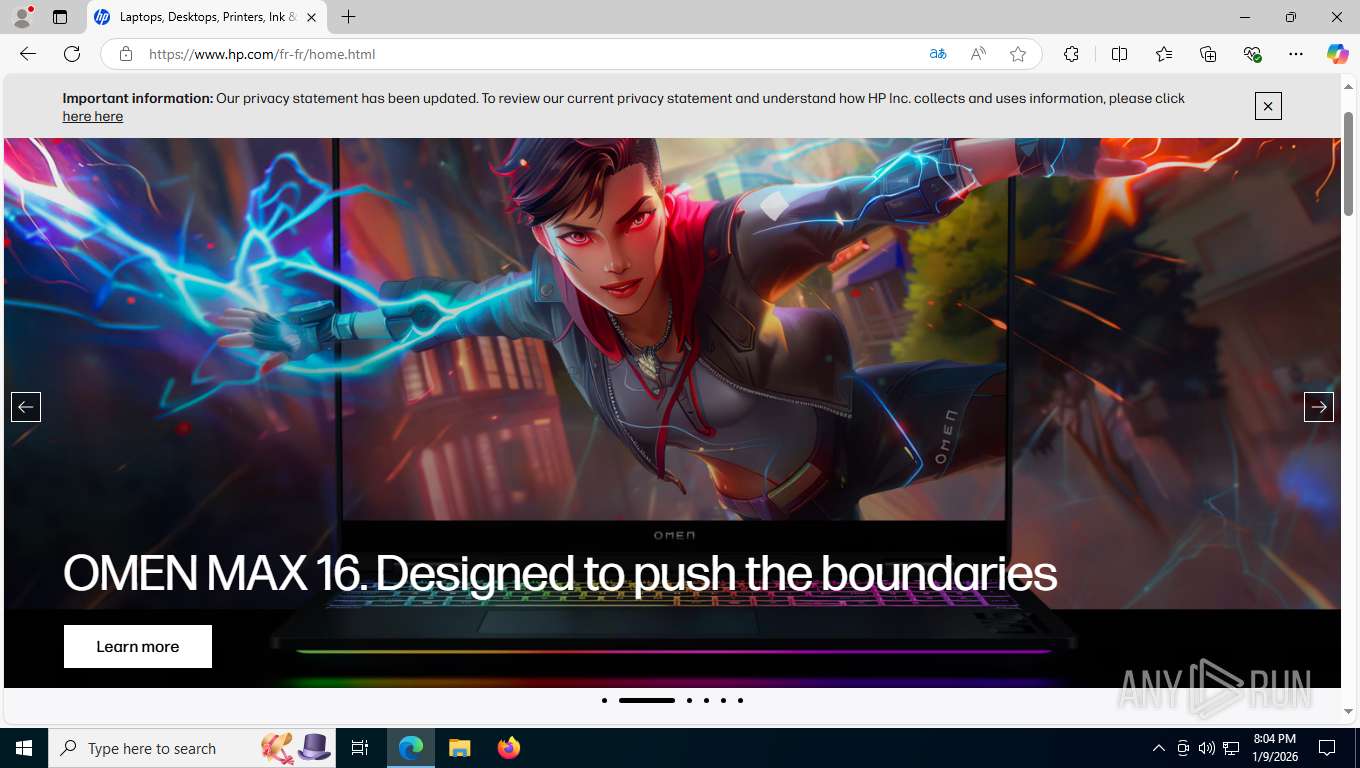
Task: Show the previous carousel slide
Action: [x=26, y=407]
